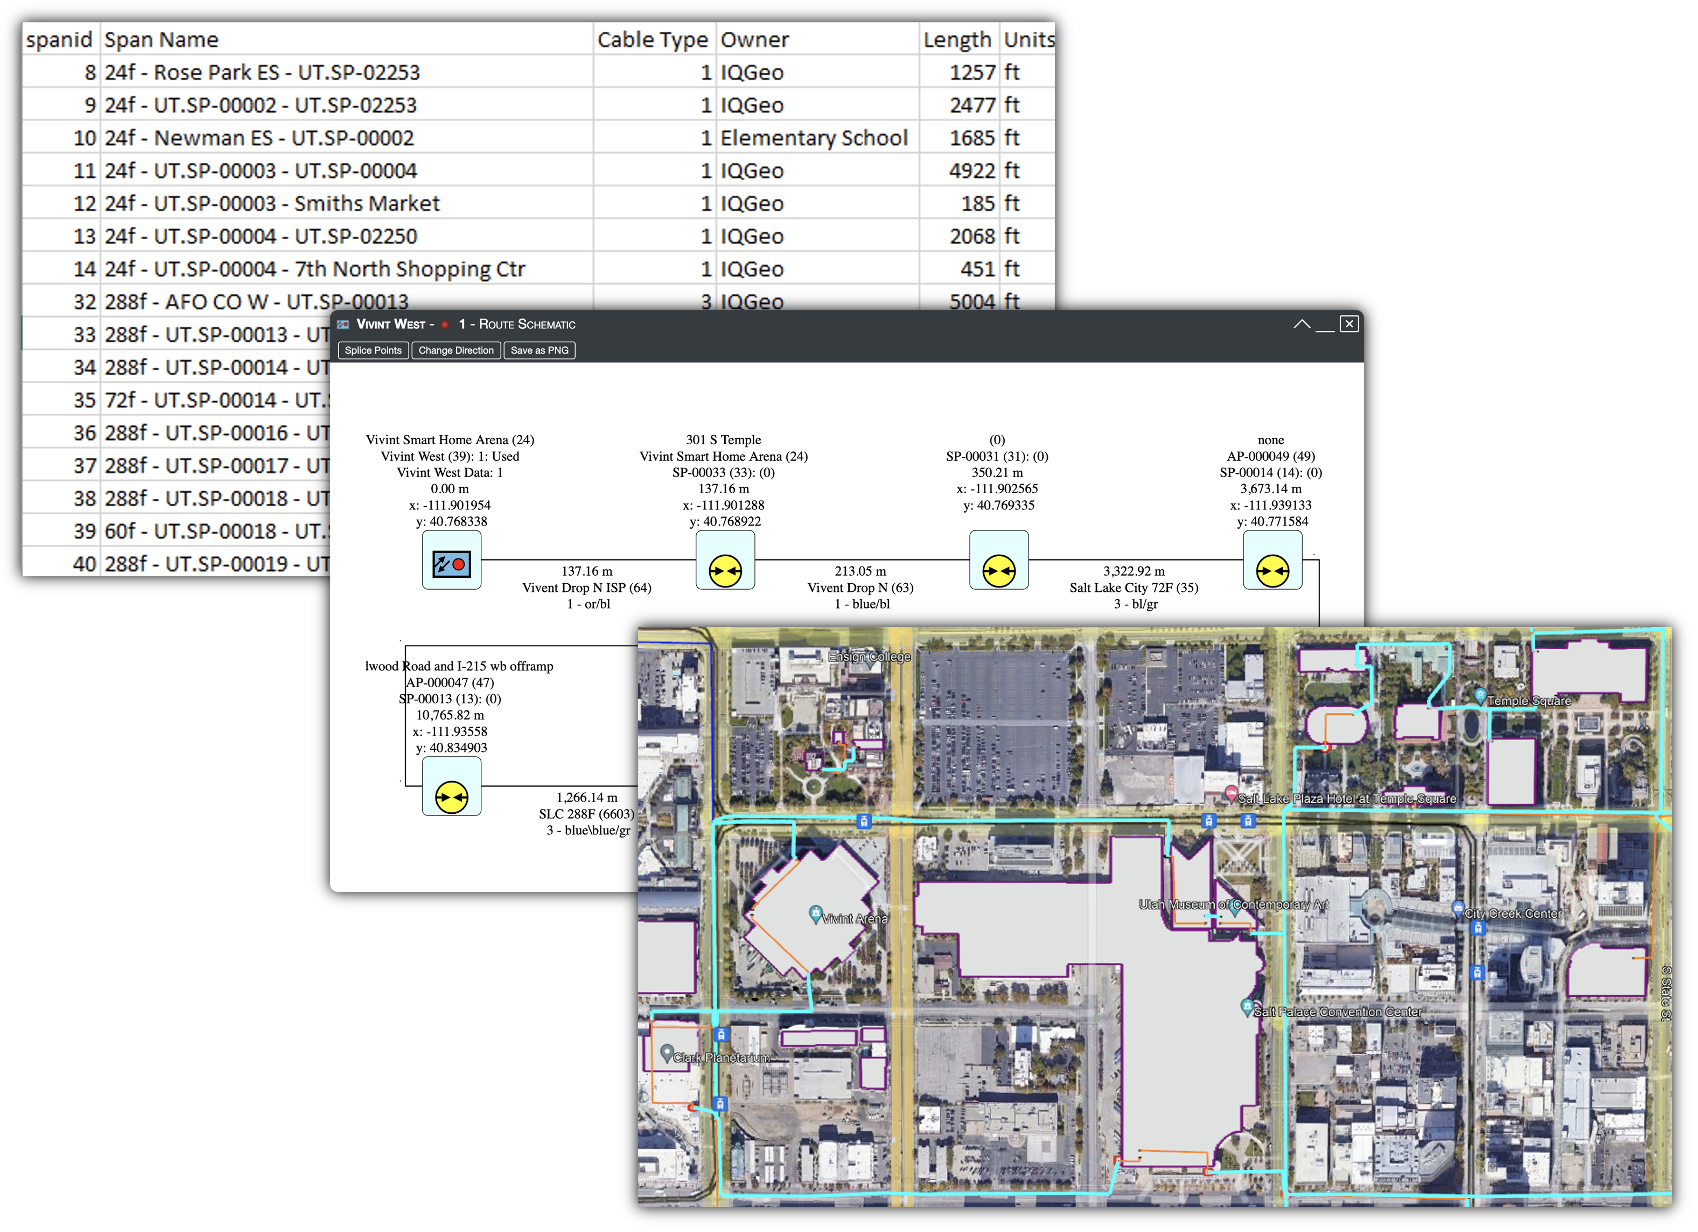Image resolution: width=1698 pixels, height=1232 pixels.
Task: Click cable label 'Salt Lake City 72F (35)'
Action: click(1133, 588)
